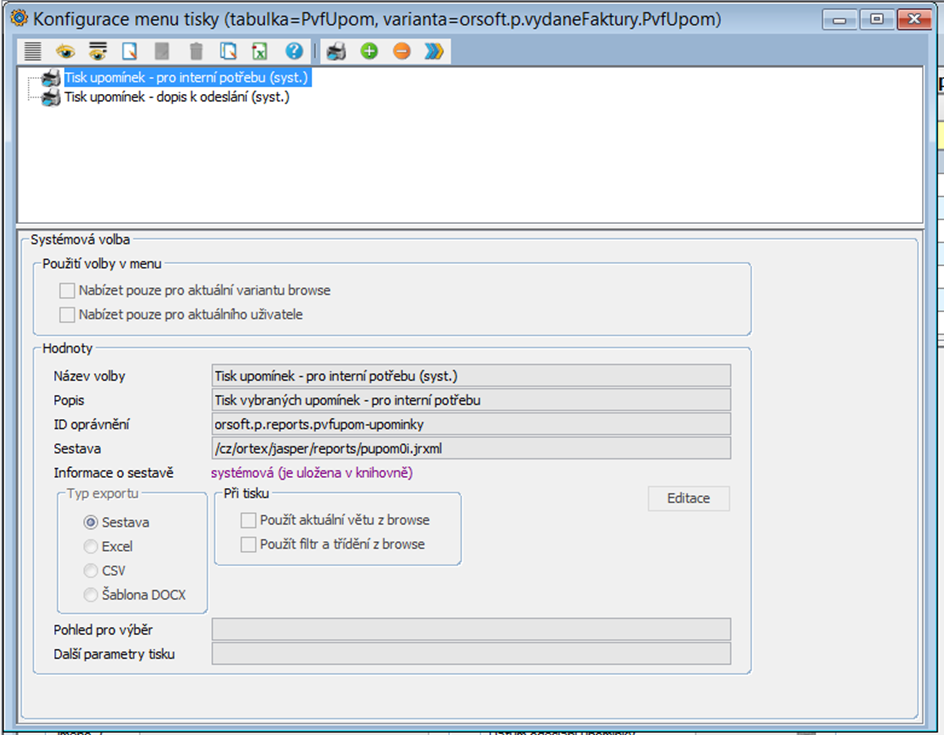Check 'Použít filtr a třídění z browse'

click(x=248, y=544)
